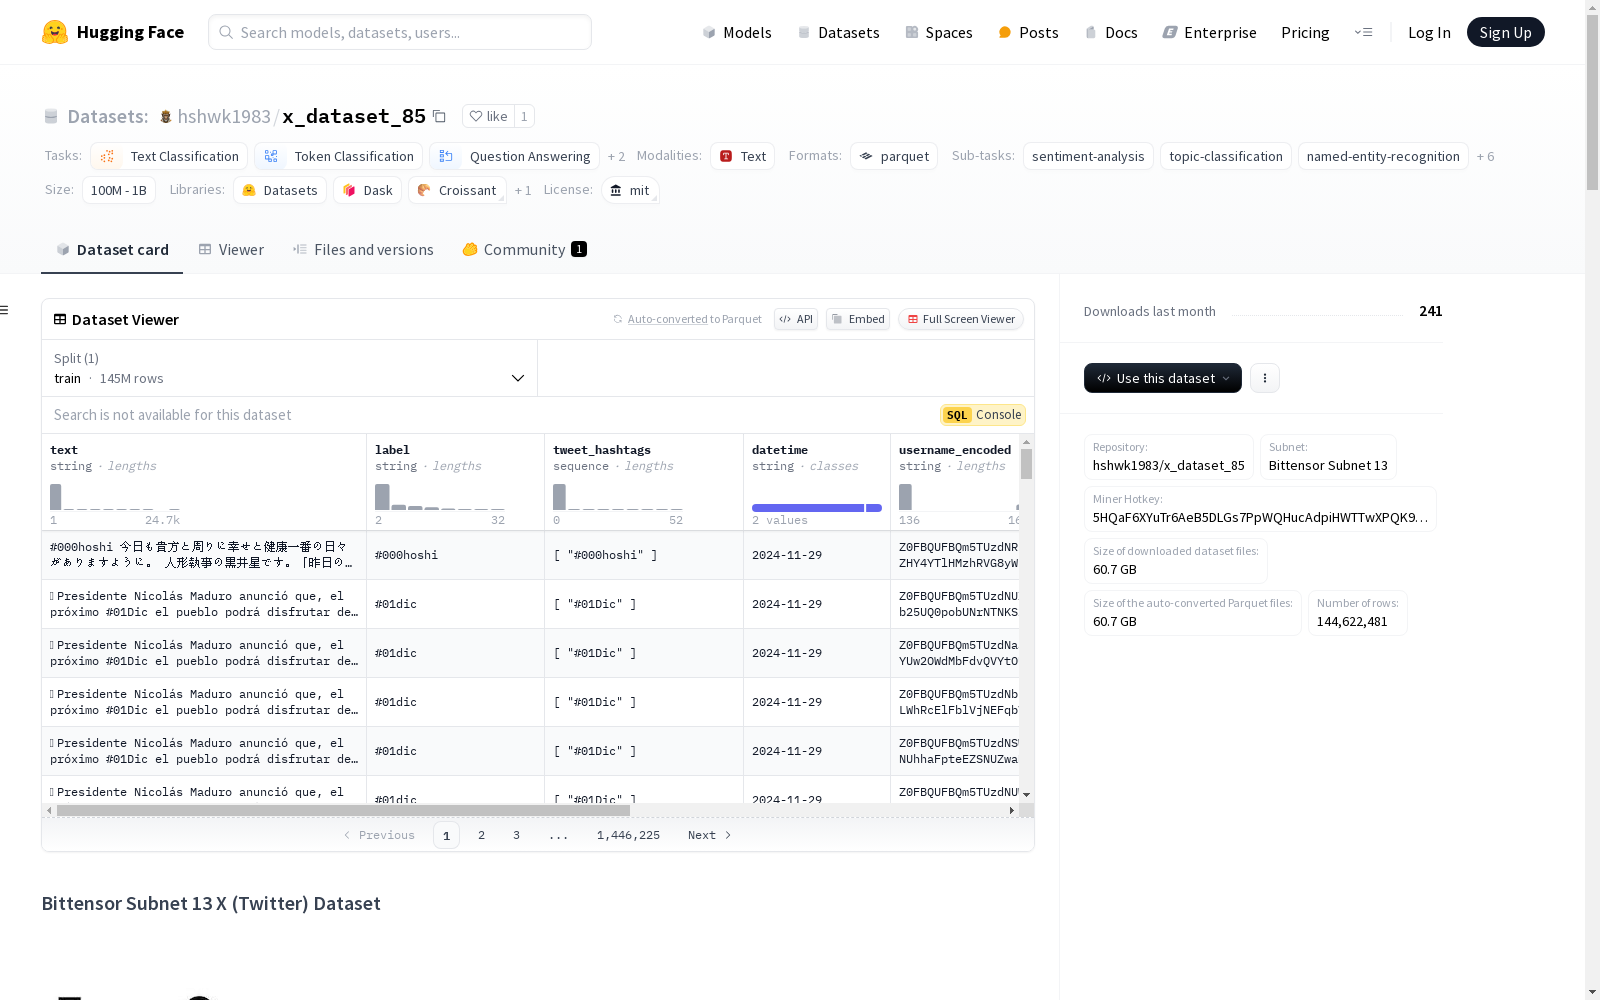
Task: Click the viewer vertical scrollbar thumb
Action: pos(1027,464)
